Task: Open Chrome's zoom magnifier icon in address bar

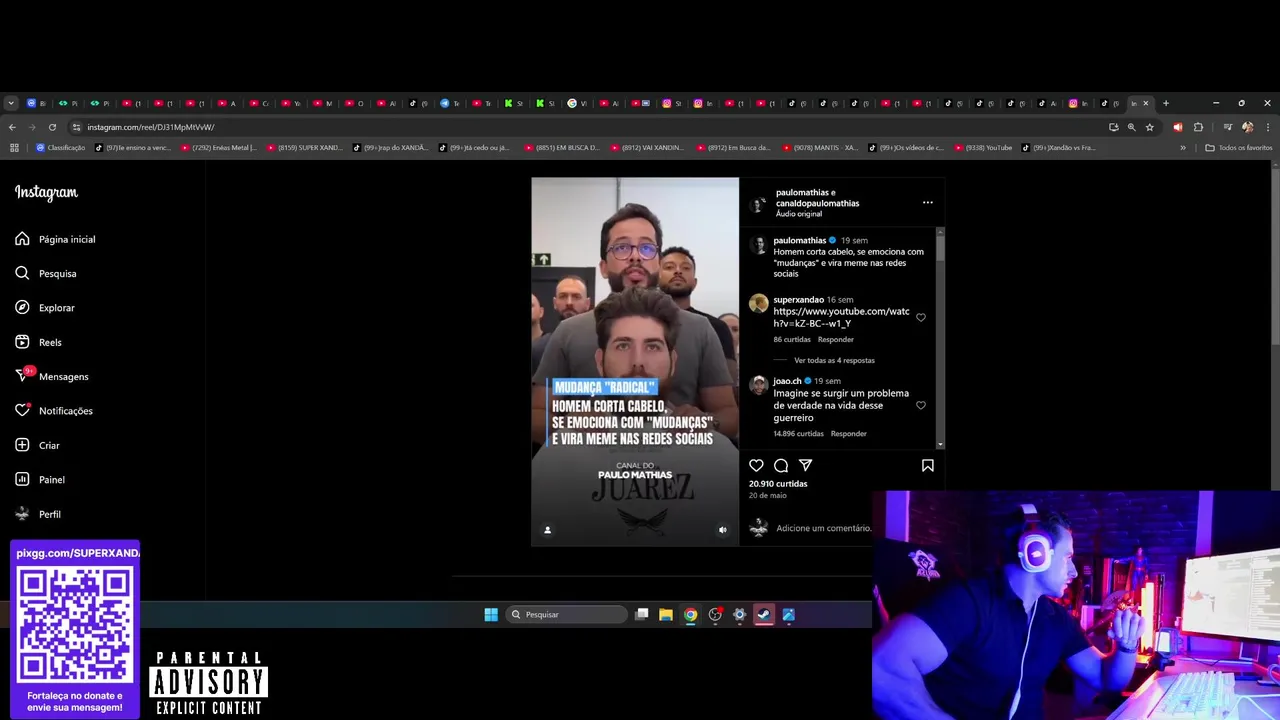Action: coord(1132,127)
